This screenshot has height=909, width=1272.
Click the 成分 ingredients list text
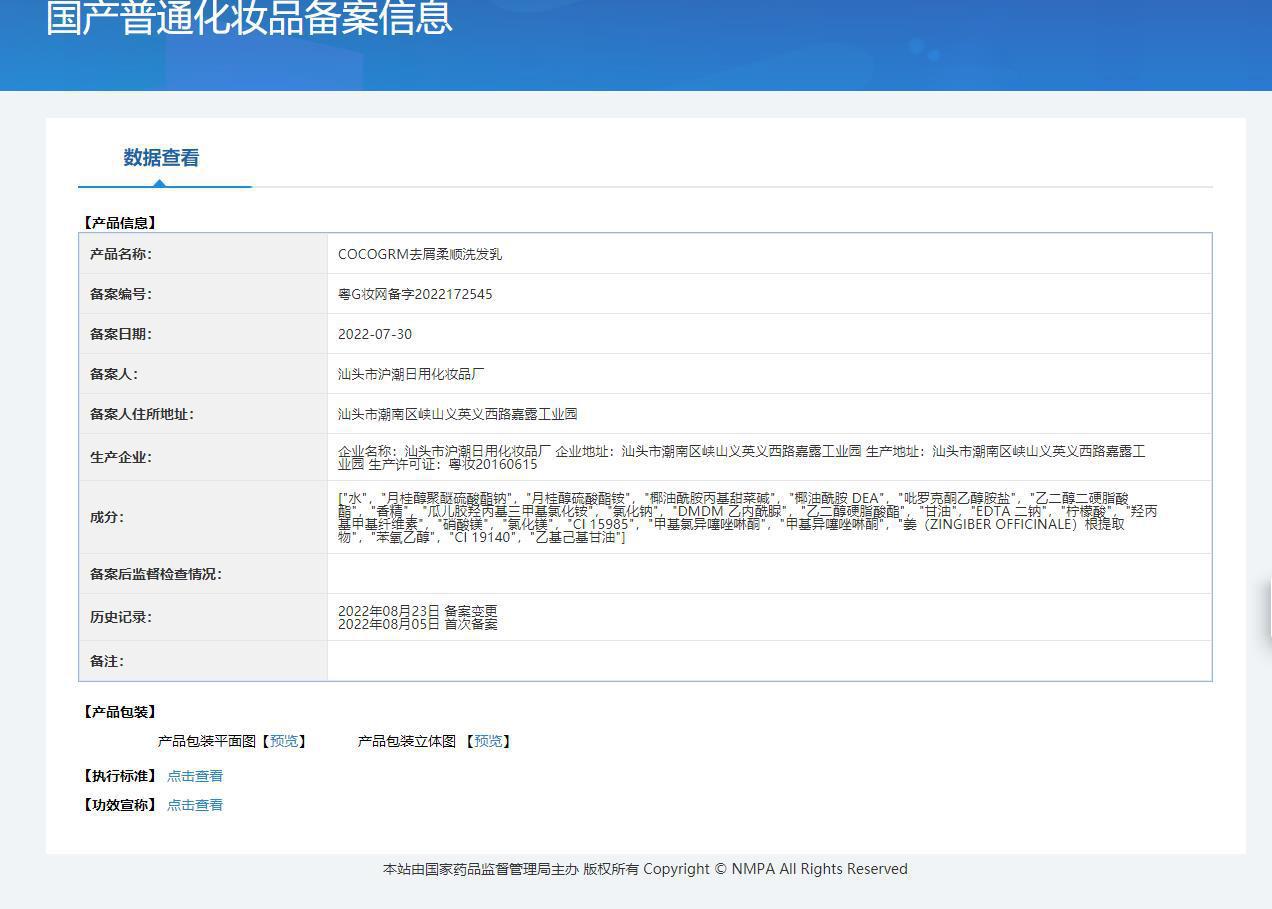point(740,517)
